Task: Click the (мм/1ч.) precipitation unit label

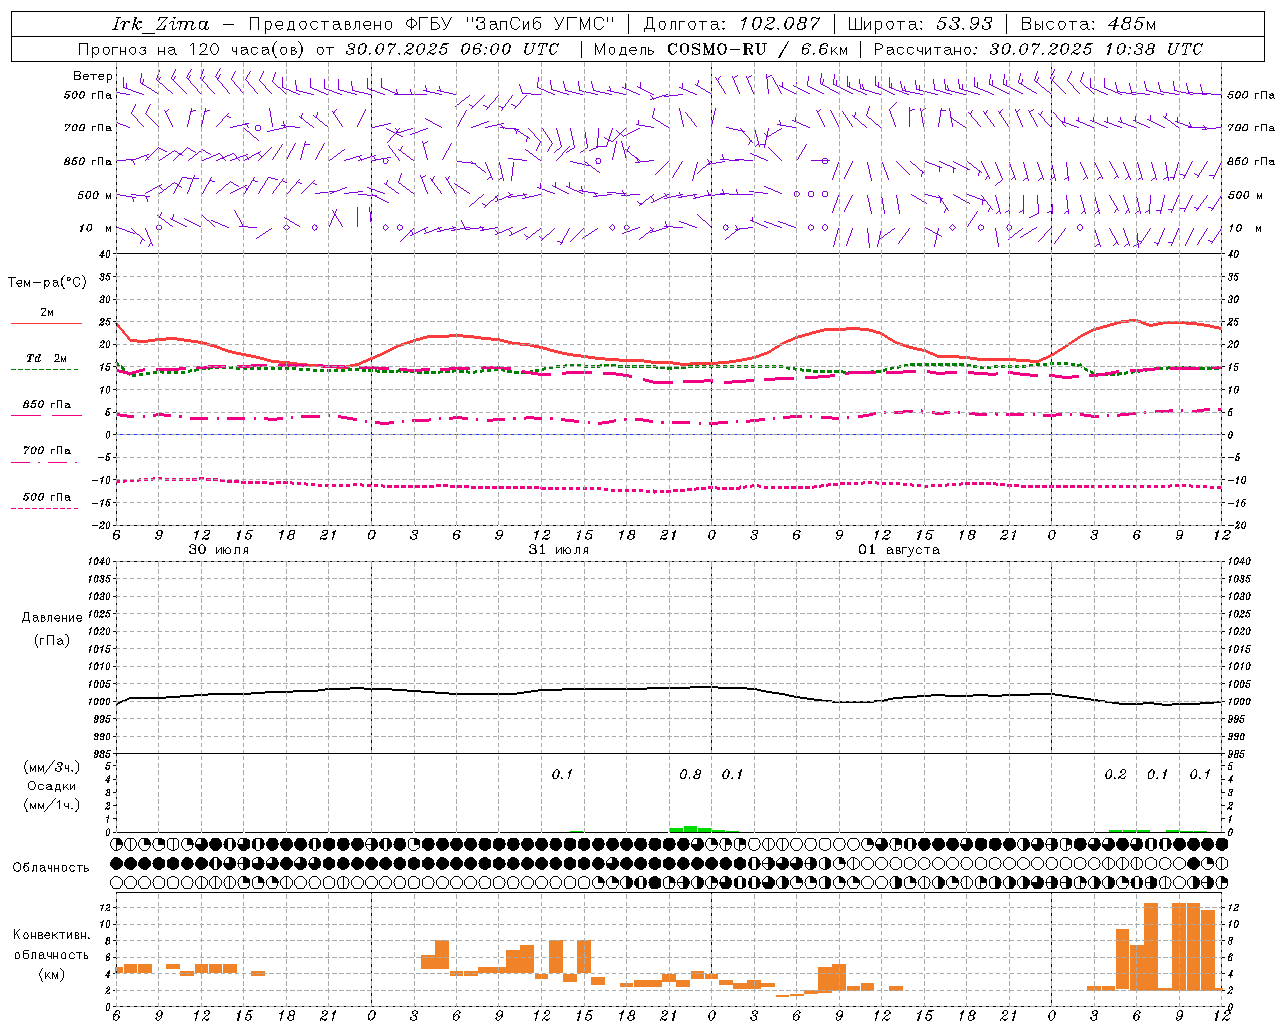Action: (52, 805)
